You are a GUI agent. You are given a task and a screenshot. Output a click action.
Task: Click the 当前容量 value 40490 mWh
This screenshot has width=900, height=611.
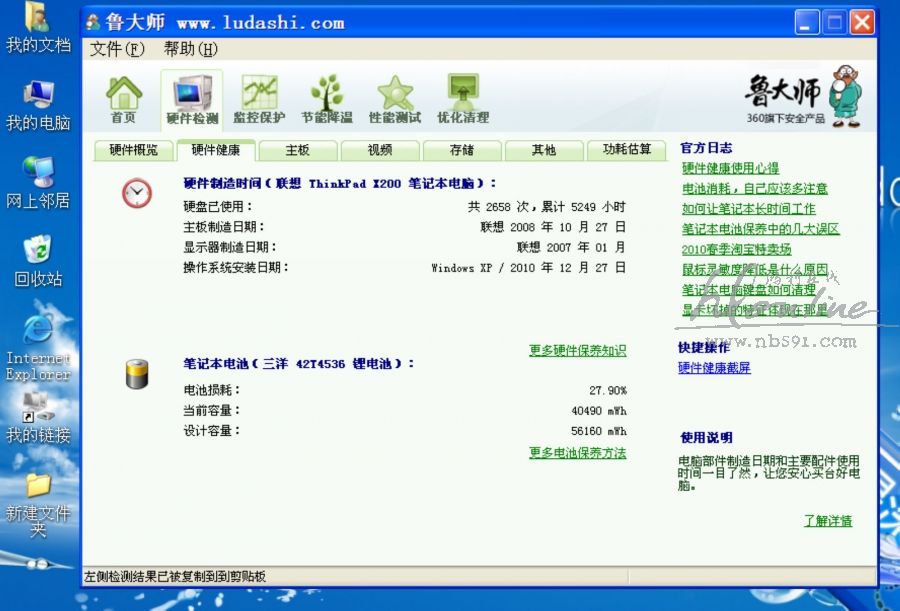point(599,411)
